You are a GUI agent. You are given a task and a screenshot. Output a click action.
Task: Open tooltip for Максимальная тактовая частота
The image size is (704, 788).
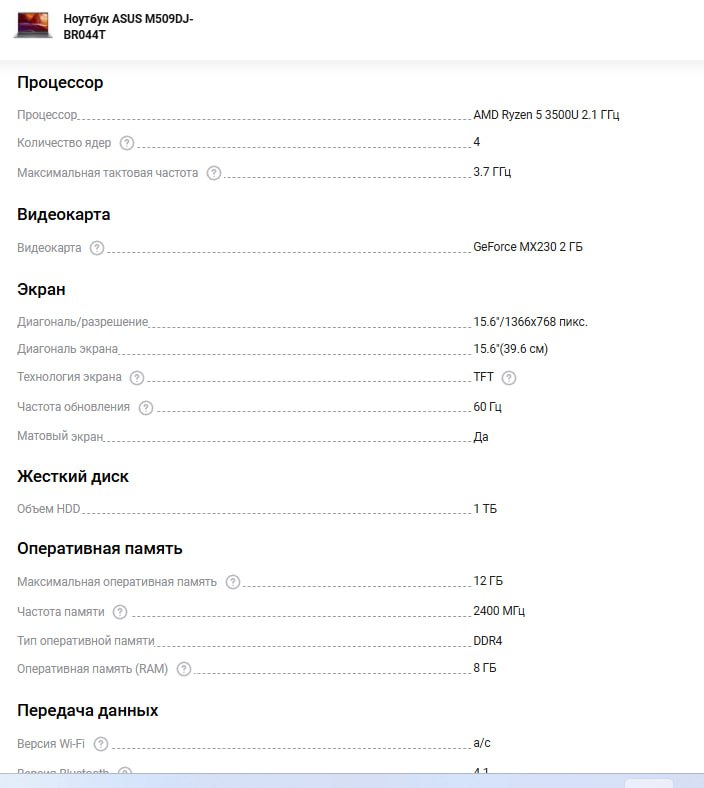tap(214, 173)
